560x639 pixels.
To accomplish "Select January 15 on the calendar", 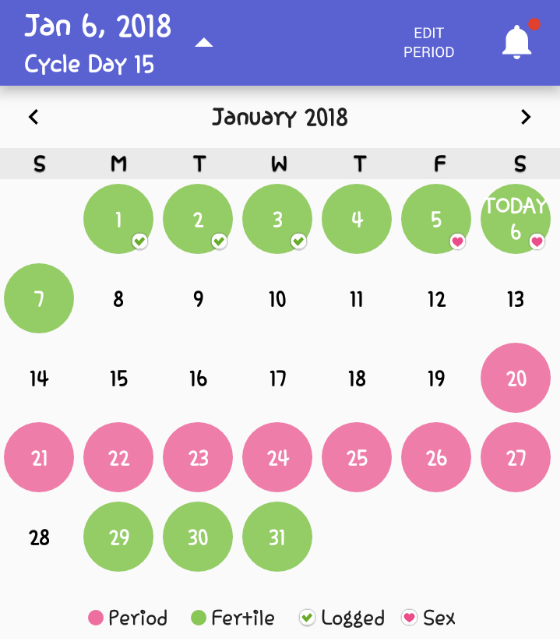I will (119, 379).
